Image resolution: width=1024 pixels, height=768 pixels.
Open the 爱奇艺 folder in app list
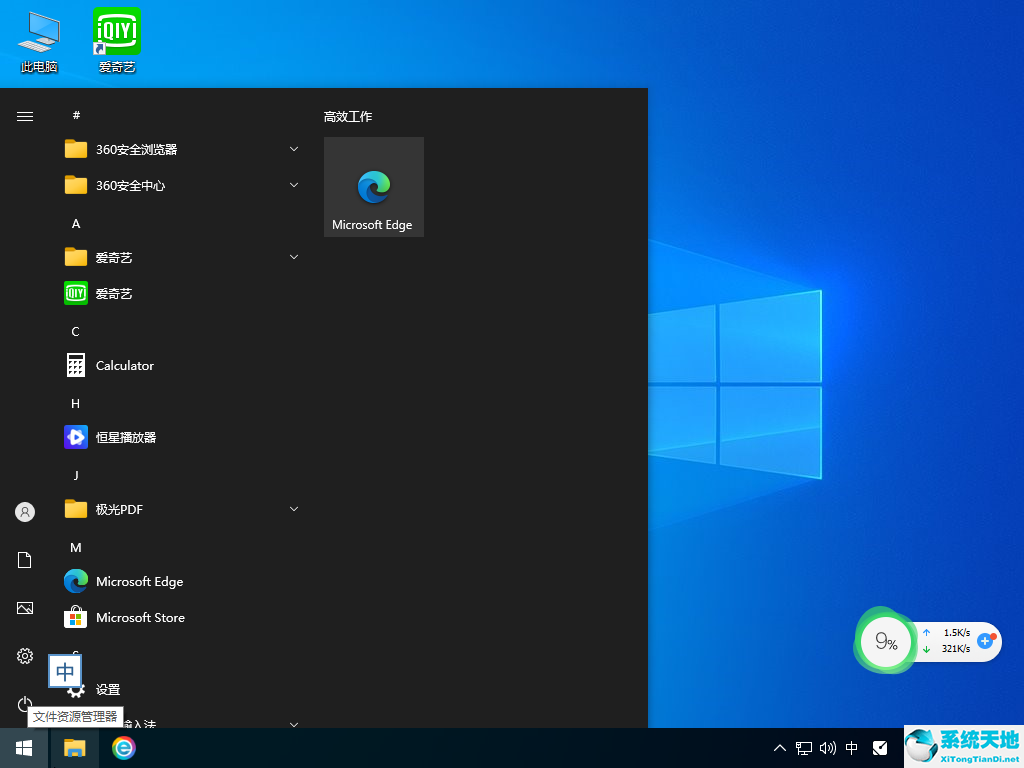click(x=182, y=257)
